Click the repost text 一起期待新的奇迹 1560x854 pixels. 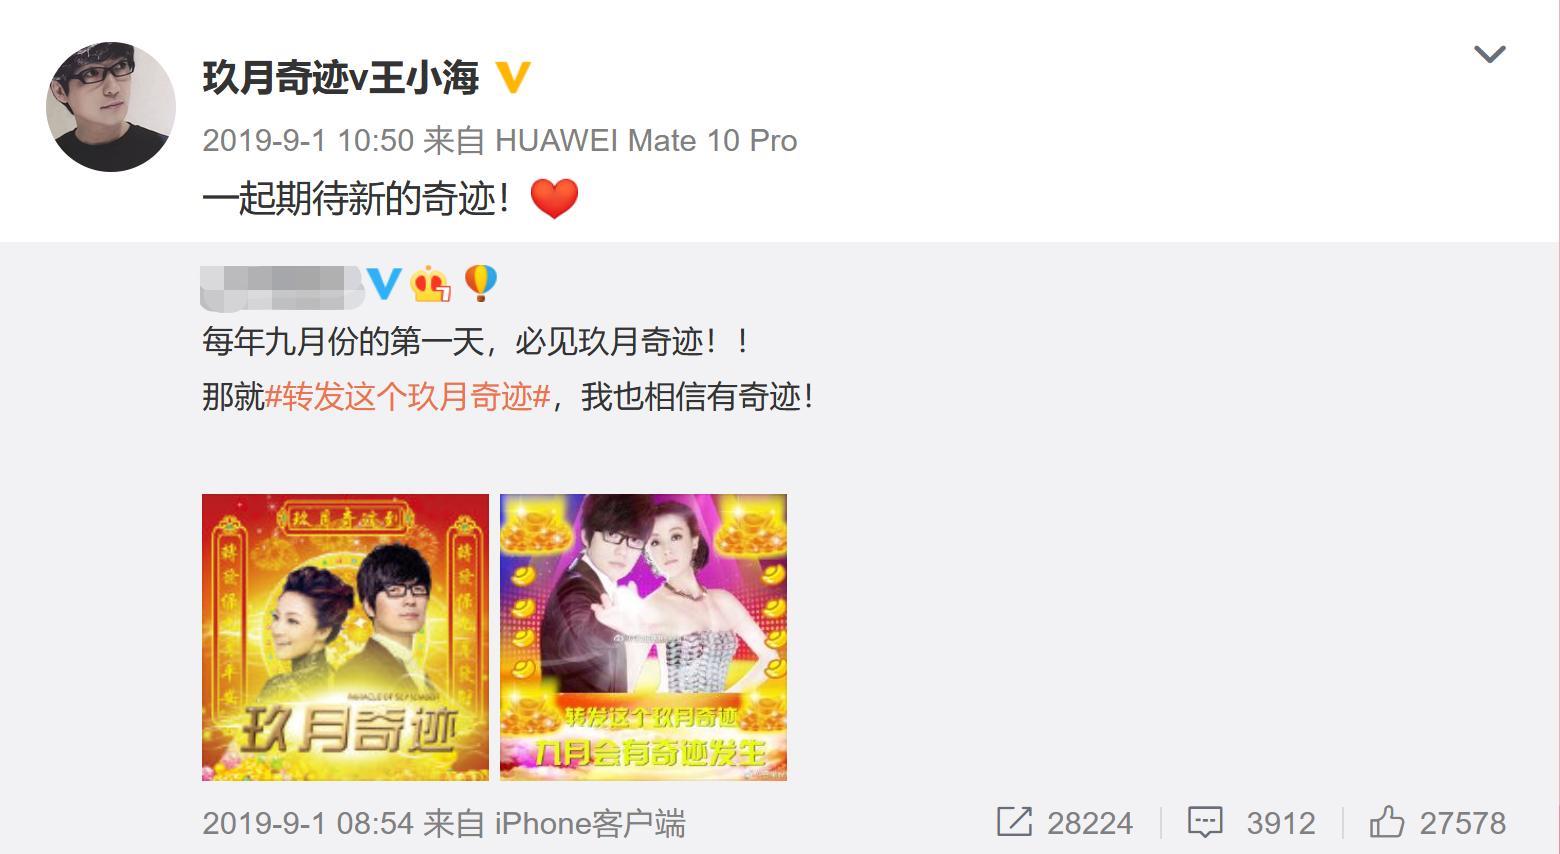358,199
